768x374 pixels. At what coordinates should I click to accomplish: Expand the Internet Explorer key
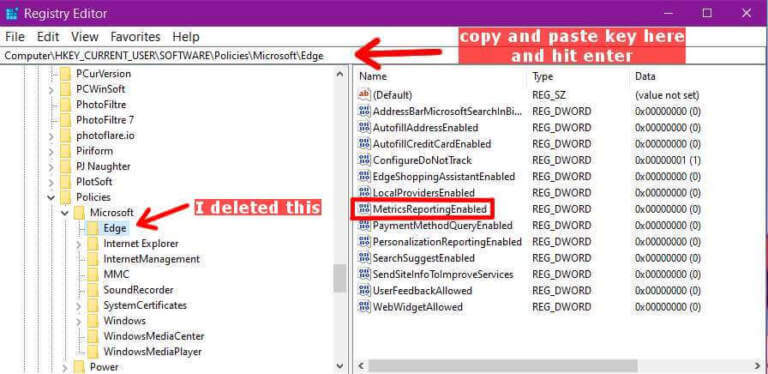point(78,244)
